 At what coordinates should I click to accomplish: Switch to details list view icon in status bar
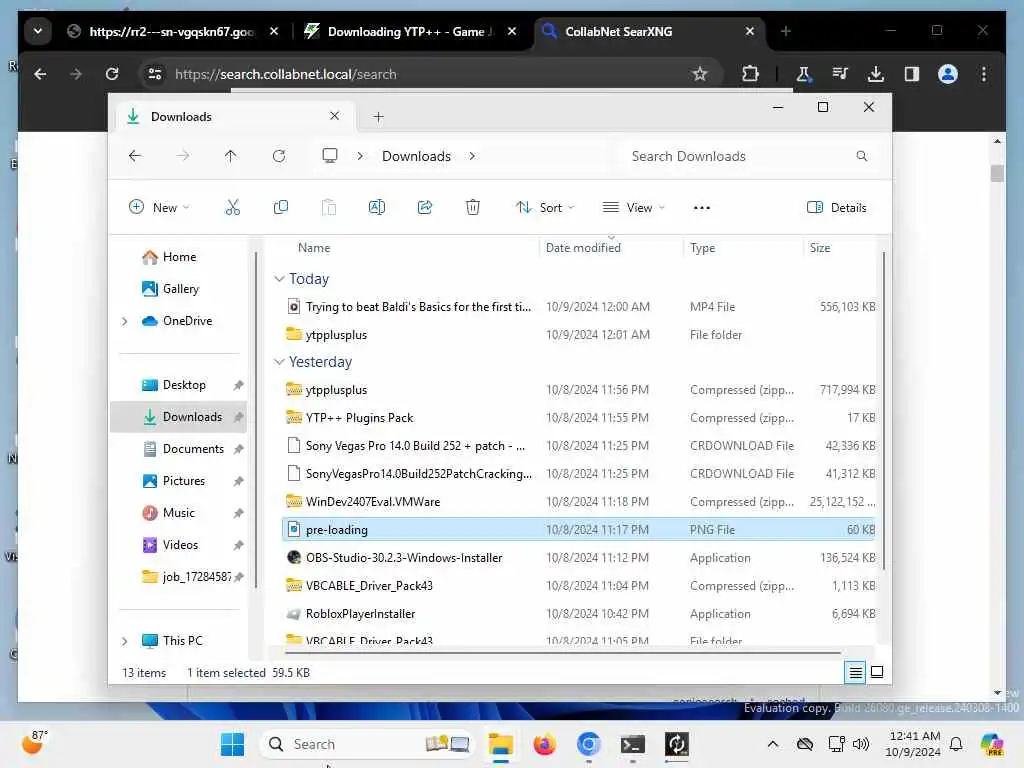click(x=855, y=672)
